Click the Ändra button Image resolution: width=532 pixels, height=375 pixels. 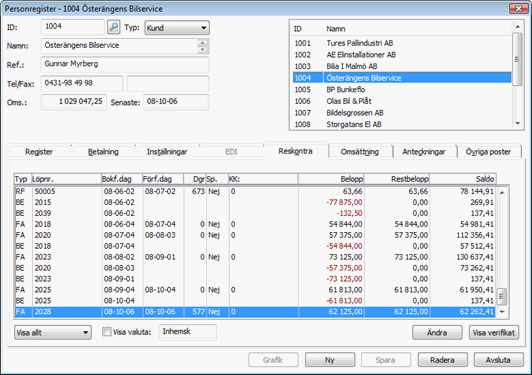437,333
